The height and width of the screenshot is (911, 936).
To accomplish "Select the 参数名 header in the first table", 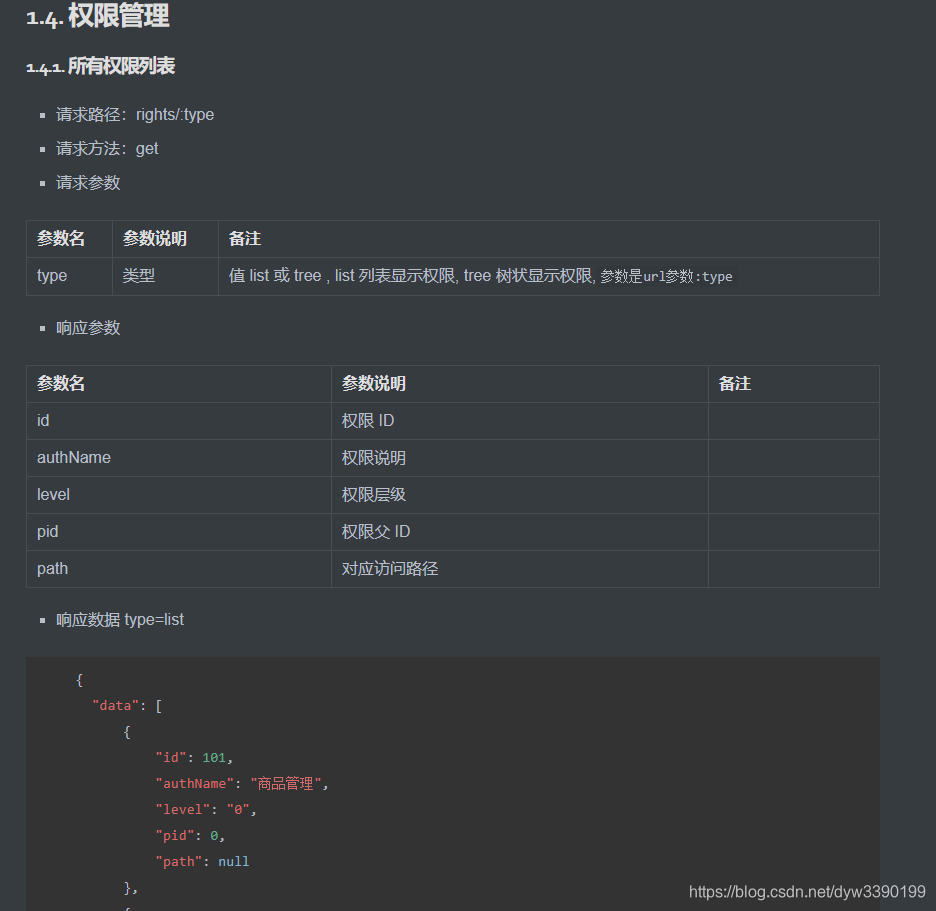I will [57, 238].
